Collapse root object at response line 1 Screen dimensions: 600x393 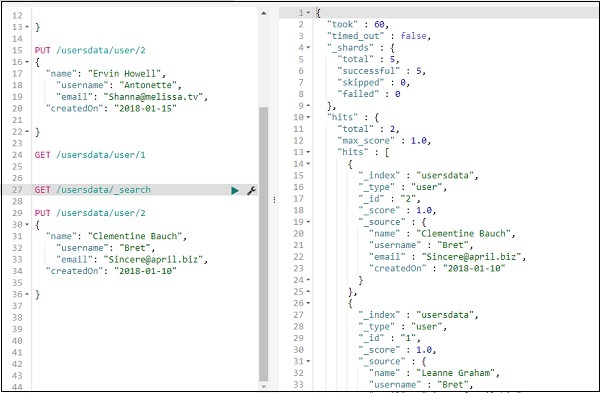308,13
